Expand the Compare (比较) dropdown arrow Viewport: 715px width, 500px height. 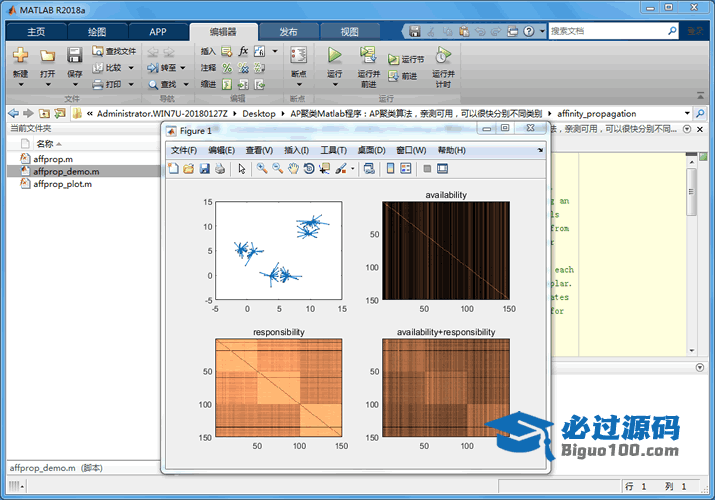point(131,68)
